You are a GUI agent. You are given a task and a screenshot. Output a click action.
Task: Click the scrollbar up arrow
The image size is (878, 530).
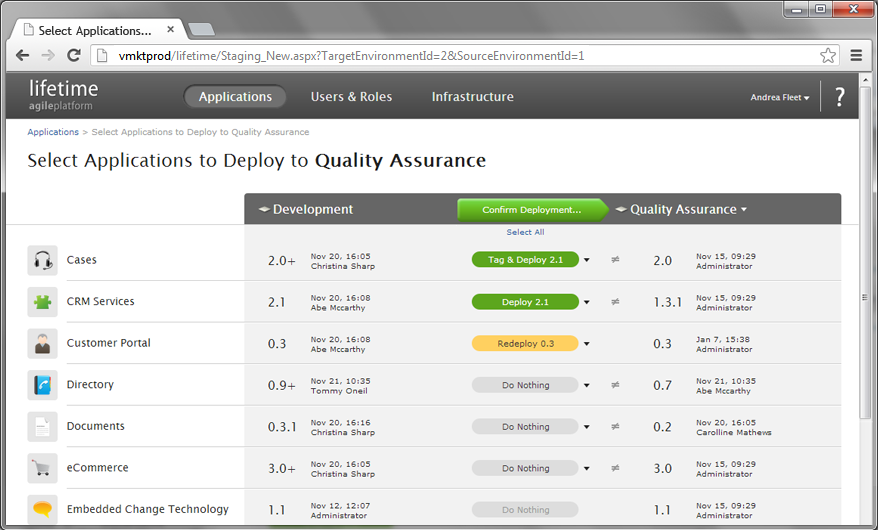click(865, 81)
